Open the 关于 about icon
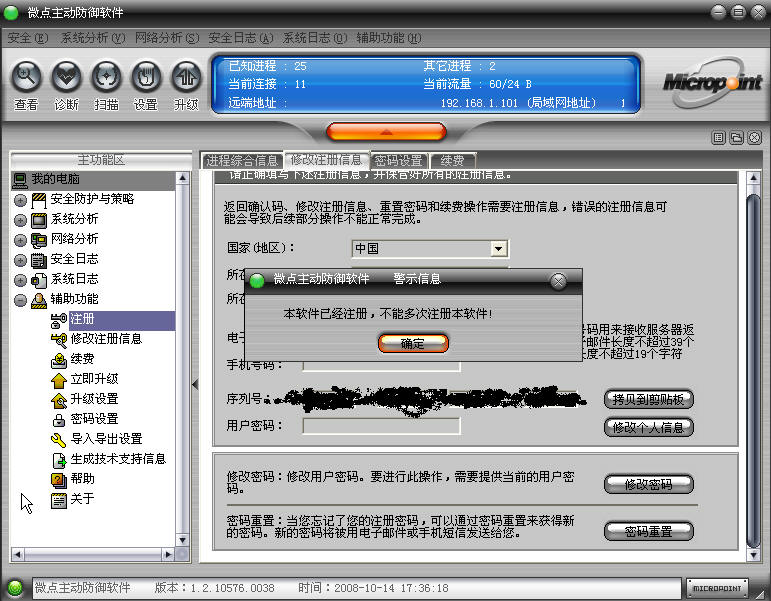This screenshot has height=601, width=771. [59, 500]
